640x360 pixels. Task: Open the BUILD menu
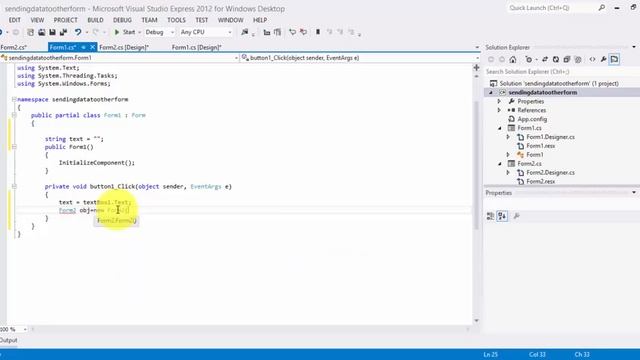click(x=95, y=20)
